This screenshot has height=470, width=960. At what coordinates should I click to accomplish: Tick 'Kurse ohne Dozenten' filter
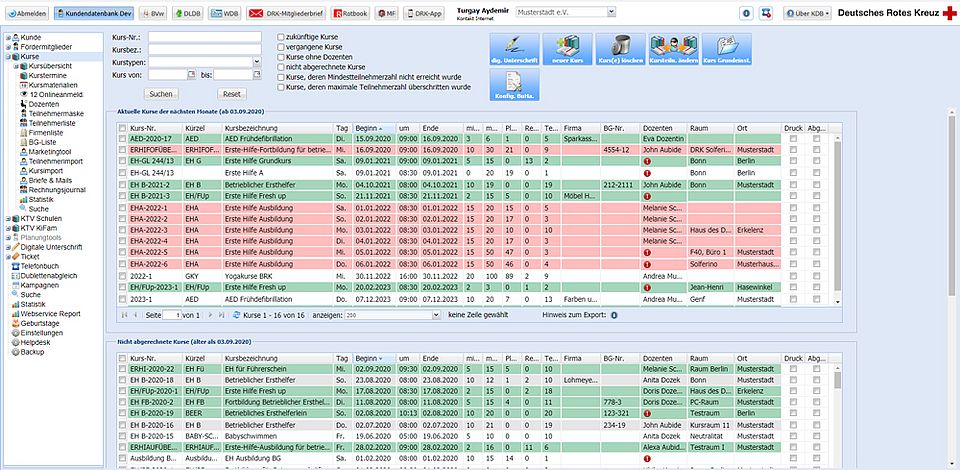(x=281, y=57)
